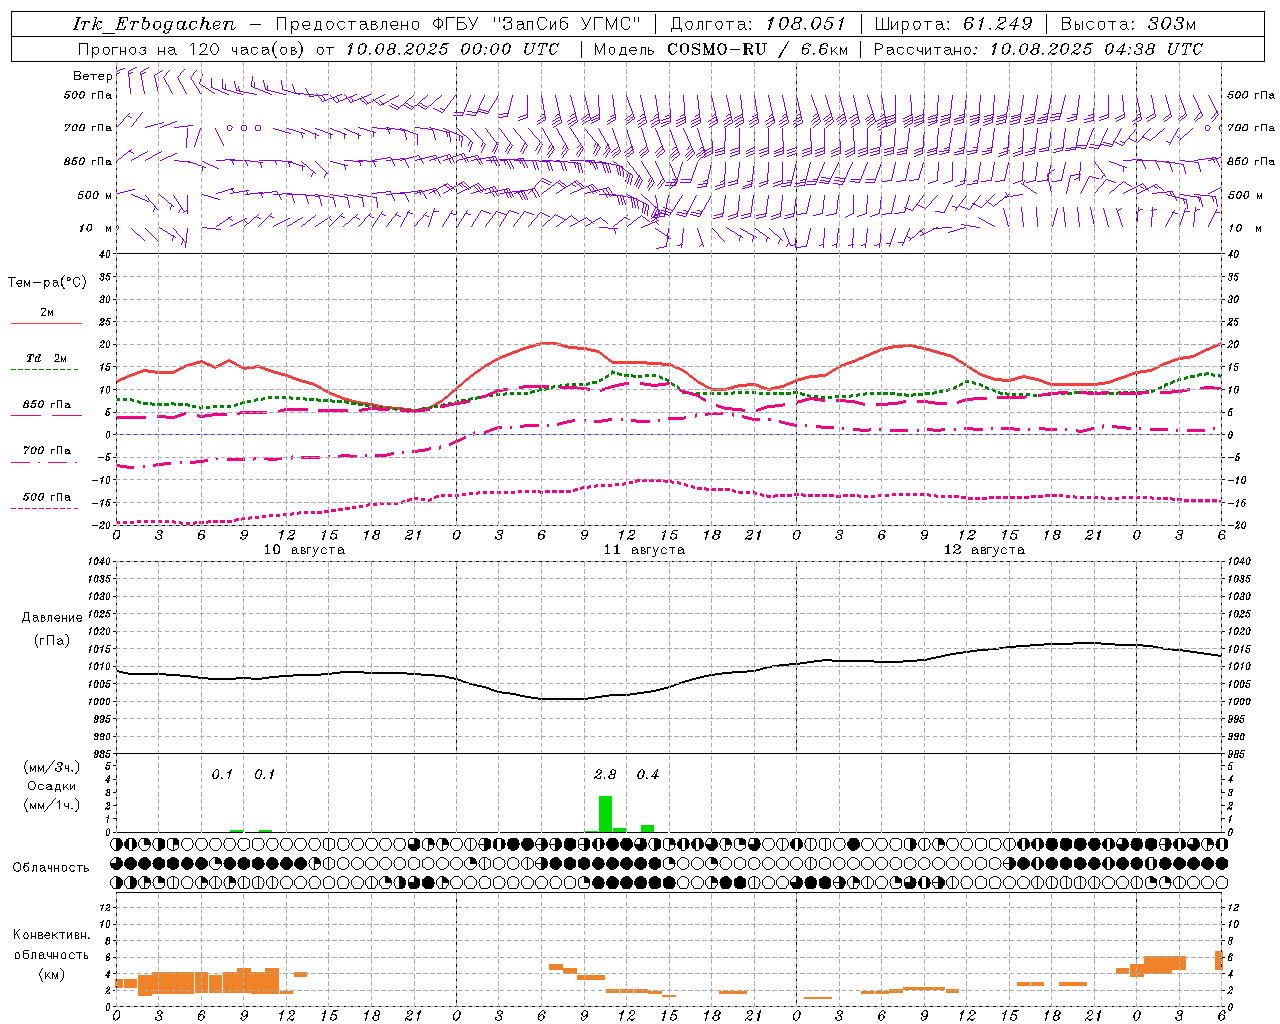Click the 10 августа date label
1280x1024 pixels.
point(304,550)
